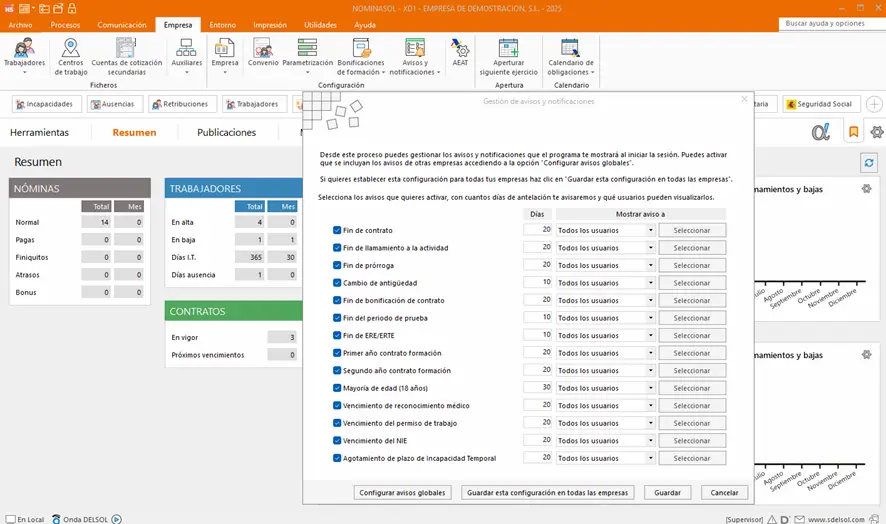Viewport: 886px width, 524px height.
Task: Expand user dropdown for Fin de prórroga
Action: tap(650, 265)
